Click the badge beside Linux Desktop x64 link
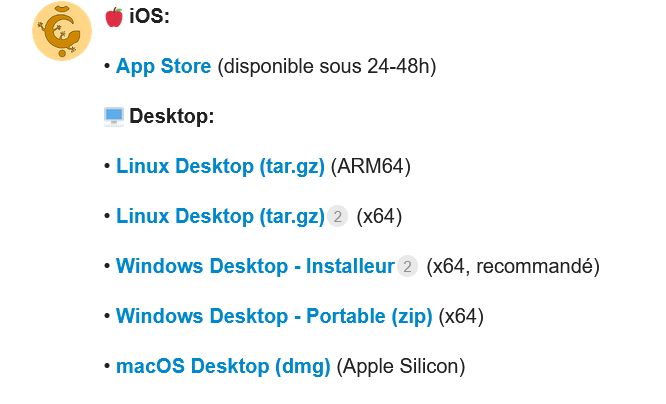The image size is (666, 404). [338, 216]
